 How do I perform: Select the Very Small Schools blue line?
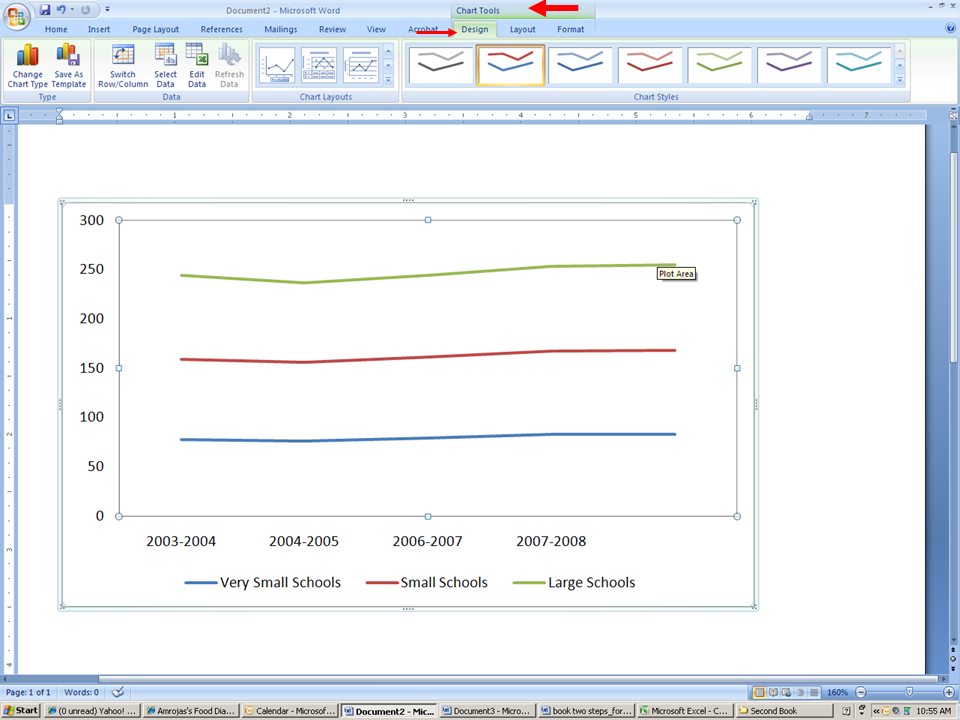click(x=428, y=438)
